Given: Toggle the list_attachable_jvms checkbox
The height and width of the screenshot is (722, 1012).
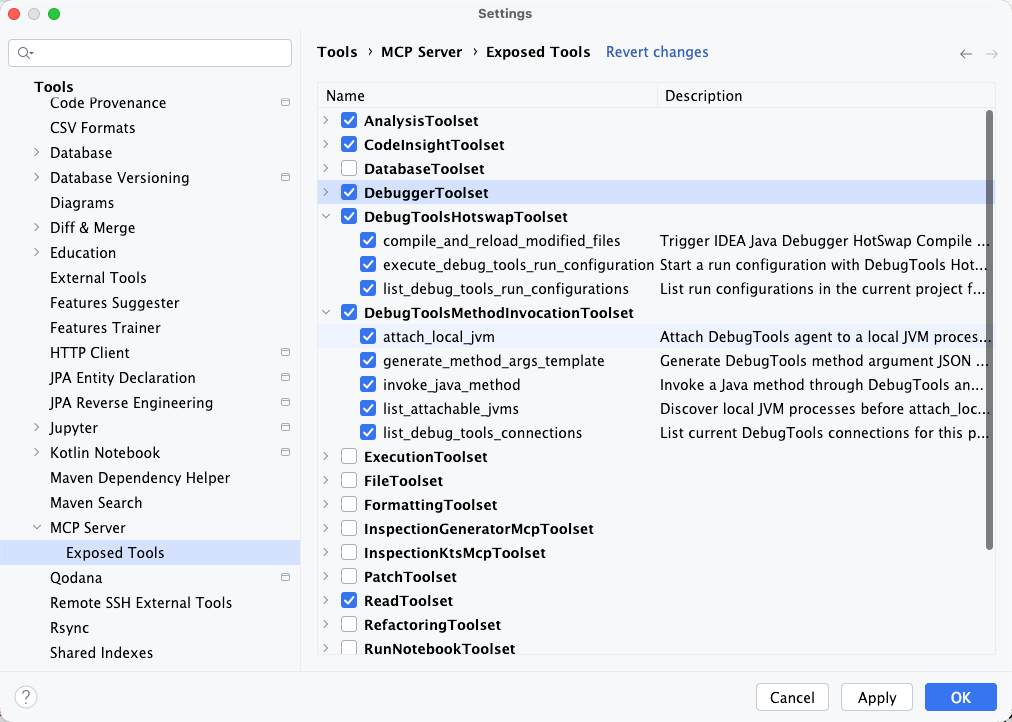Looking at the screenshot, I should tap(368, 408).
